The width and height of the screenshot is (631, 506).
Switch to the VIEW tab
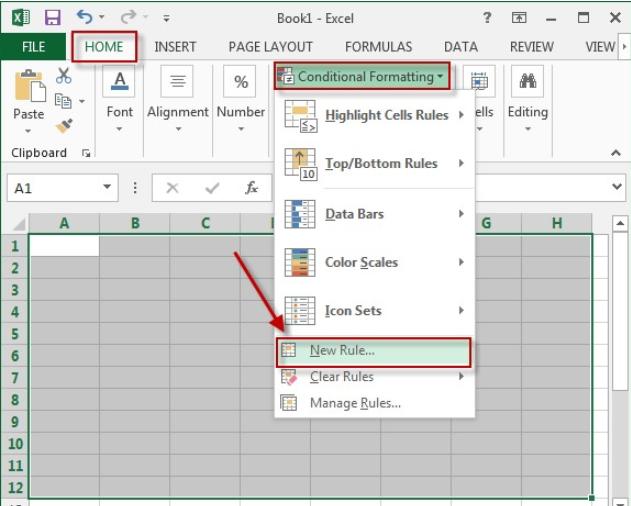(x=600, y=47)
